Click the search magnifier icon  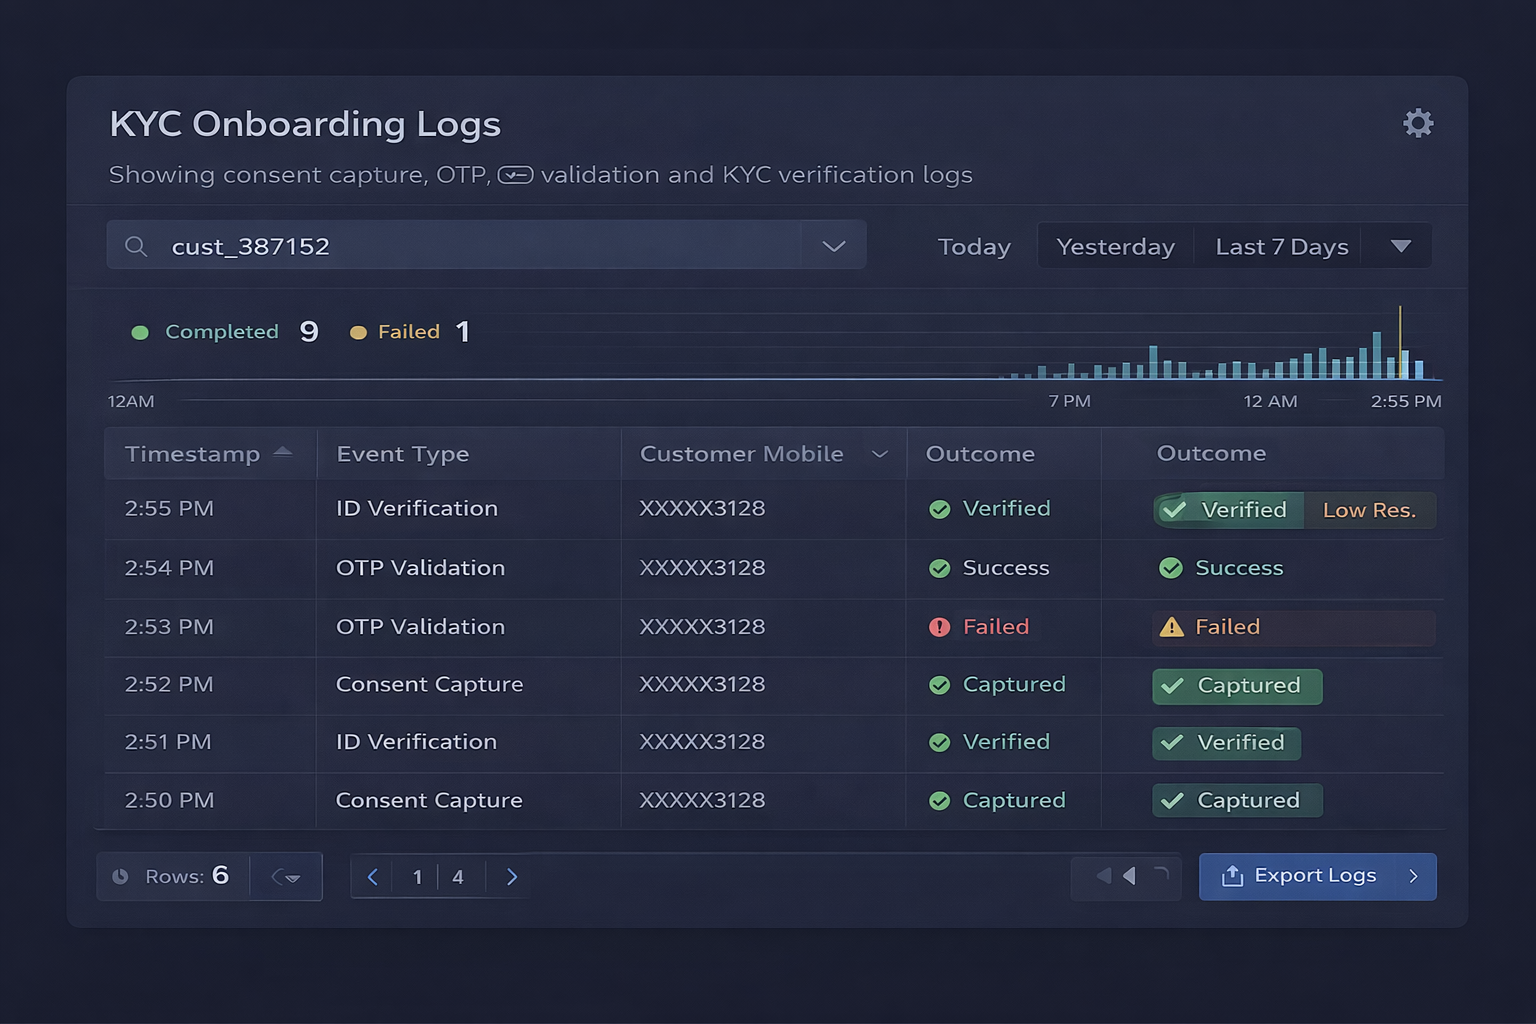coord(136,246)
